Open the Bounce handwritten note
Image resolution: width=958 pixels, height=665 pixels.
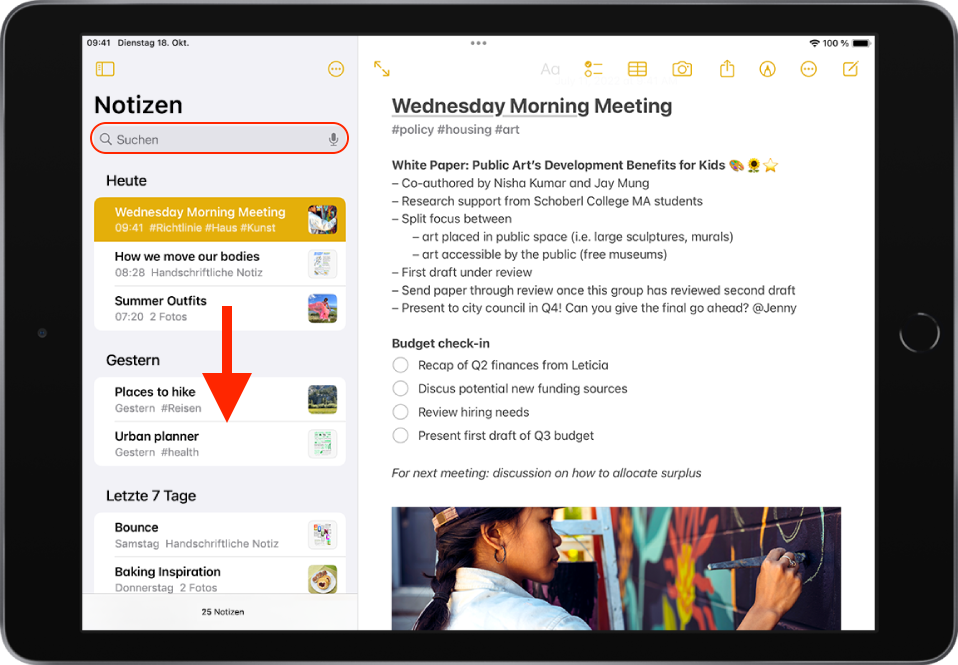(220, 535)
